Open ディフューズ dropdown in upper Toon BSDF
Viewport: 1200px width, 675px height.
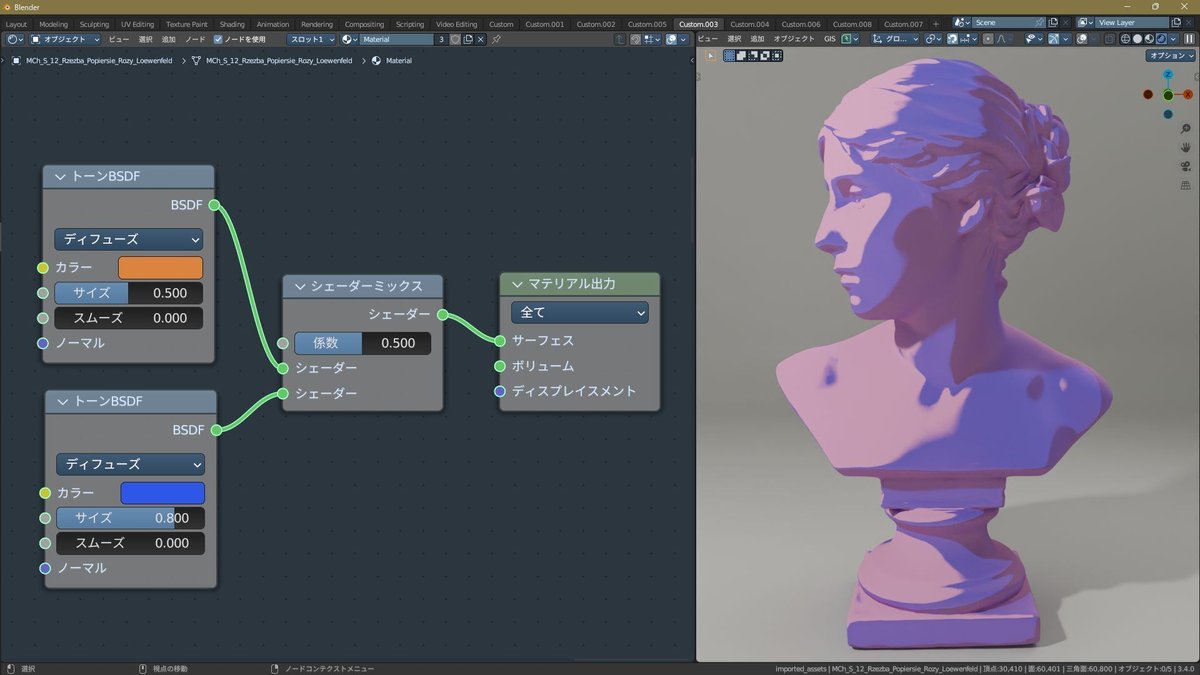[128, 239]
